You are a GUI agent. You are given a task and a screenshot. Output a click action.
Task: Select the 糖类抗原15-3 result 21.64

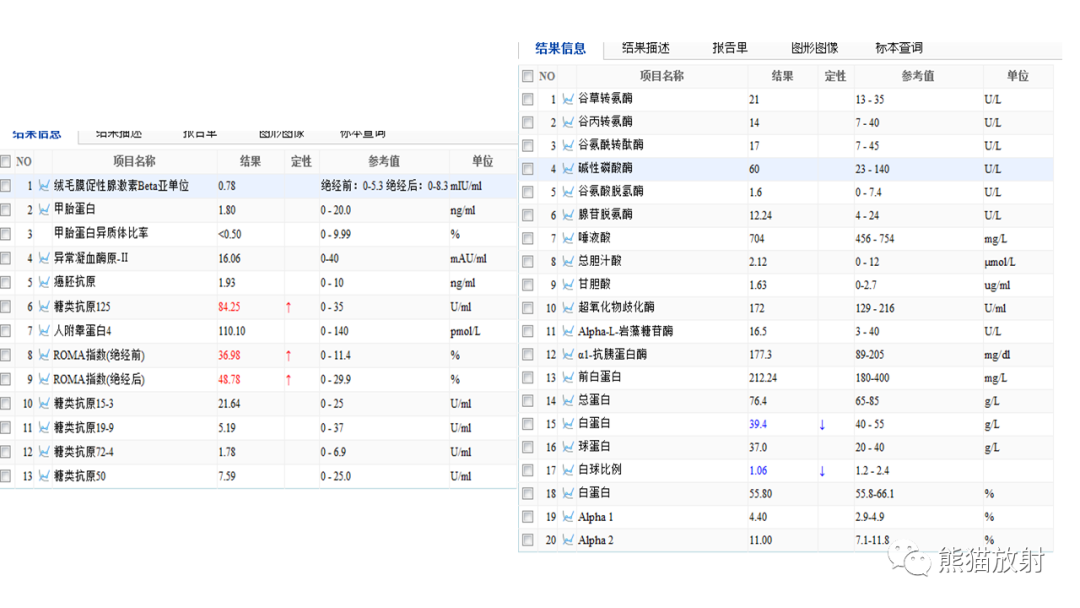[229, 403]
